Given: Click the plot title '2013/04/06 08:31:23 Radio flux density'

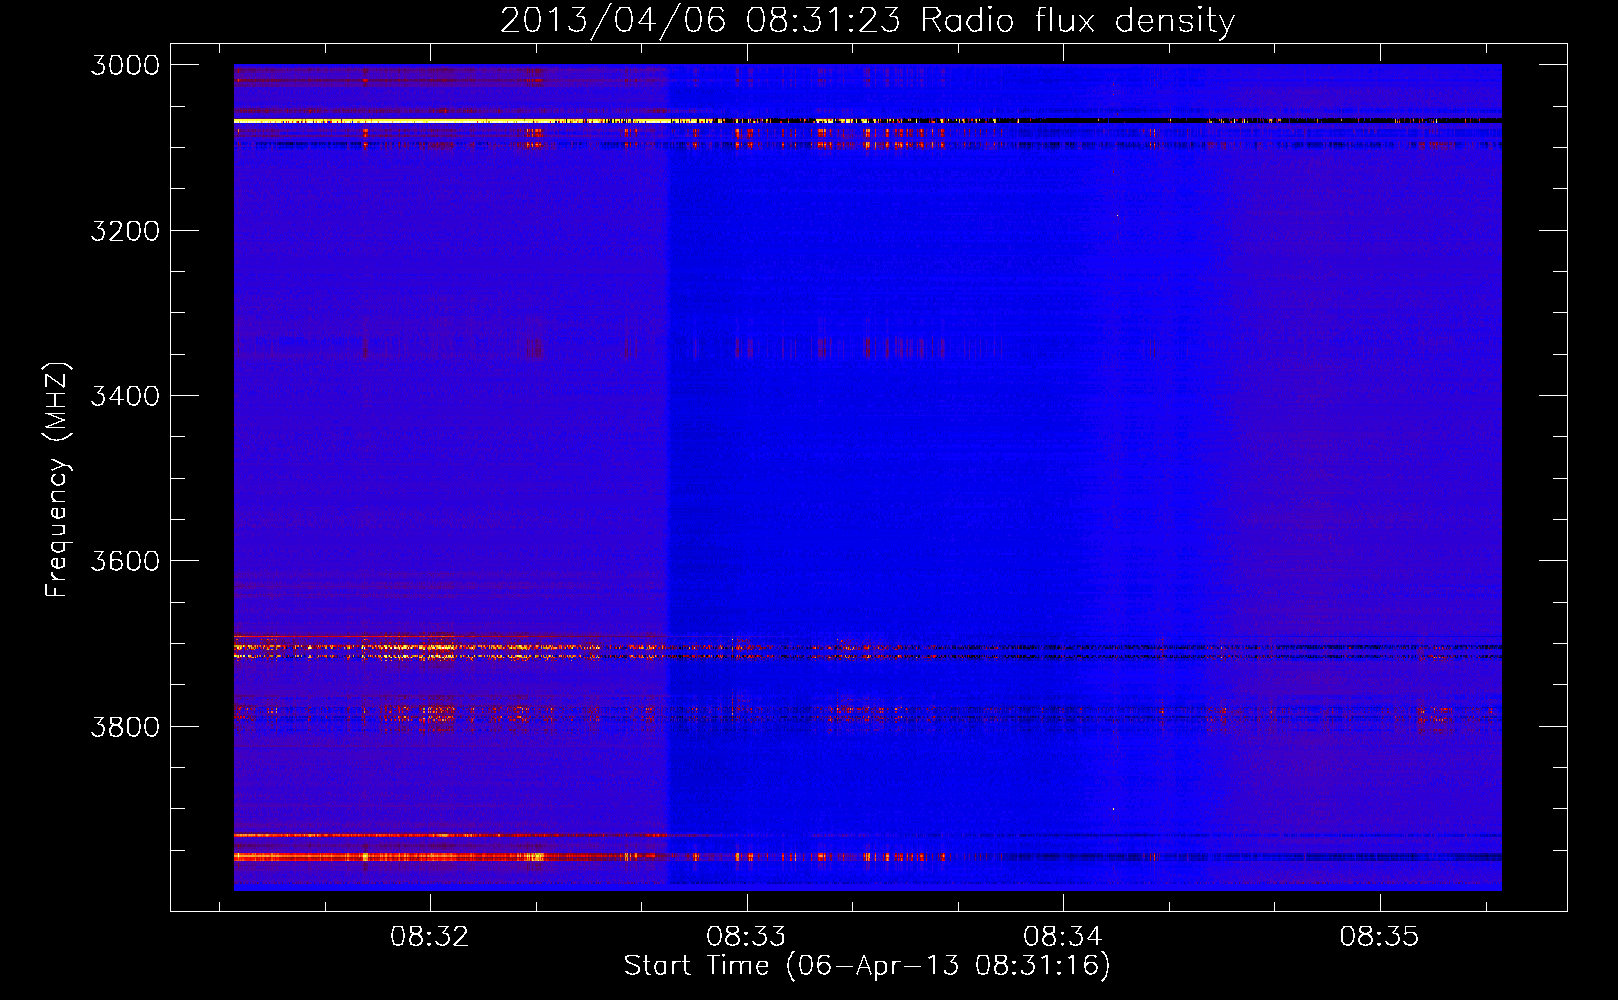Looking at the screenshot, I should (867, 21).
